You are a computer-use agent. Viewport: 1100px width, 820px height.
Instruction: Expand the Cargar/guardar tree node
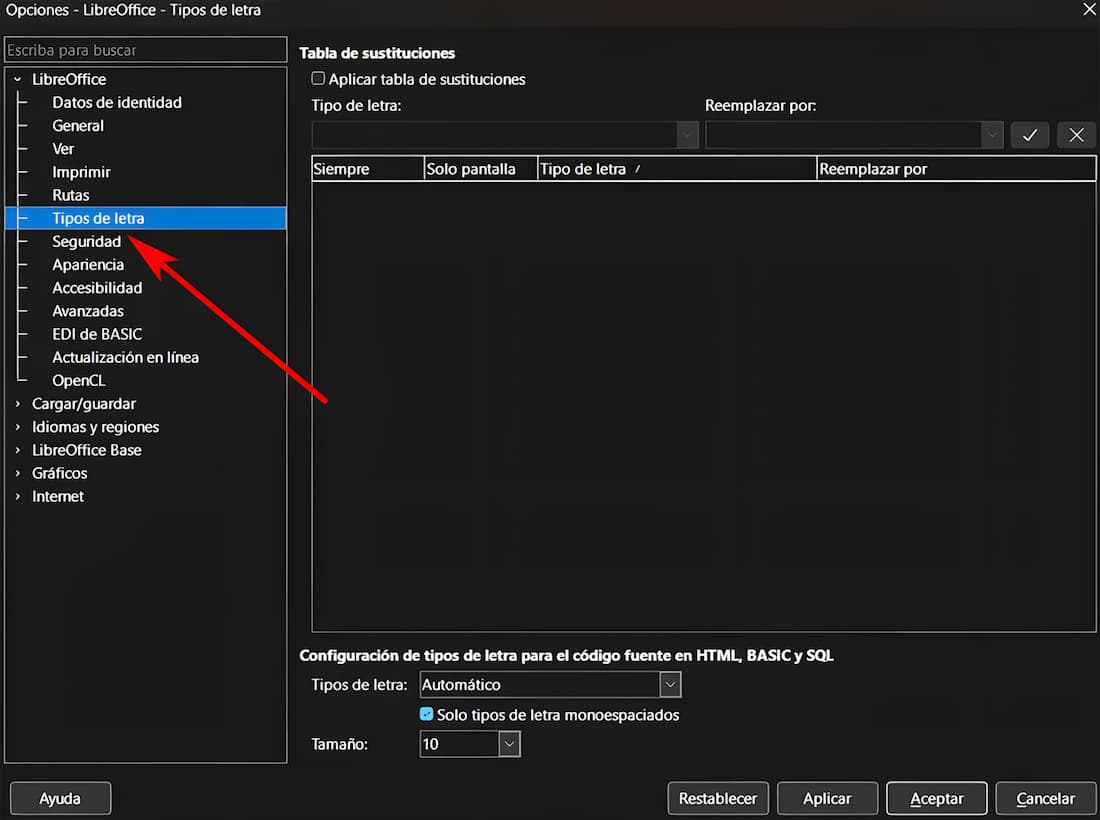tap(18, 404)
